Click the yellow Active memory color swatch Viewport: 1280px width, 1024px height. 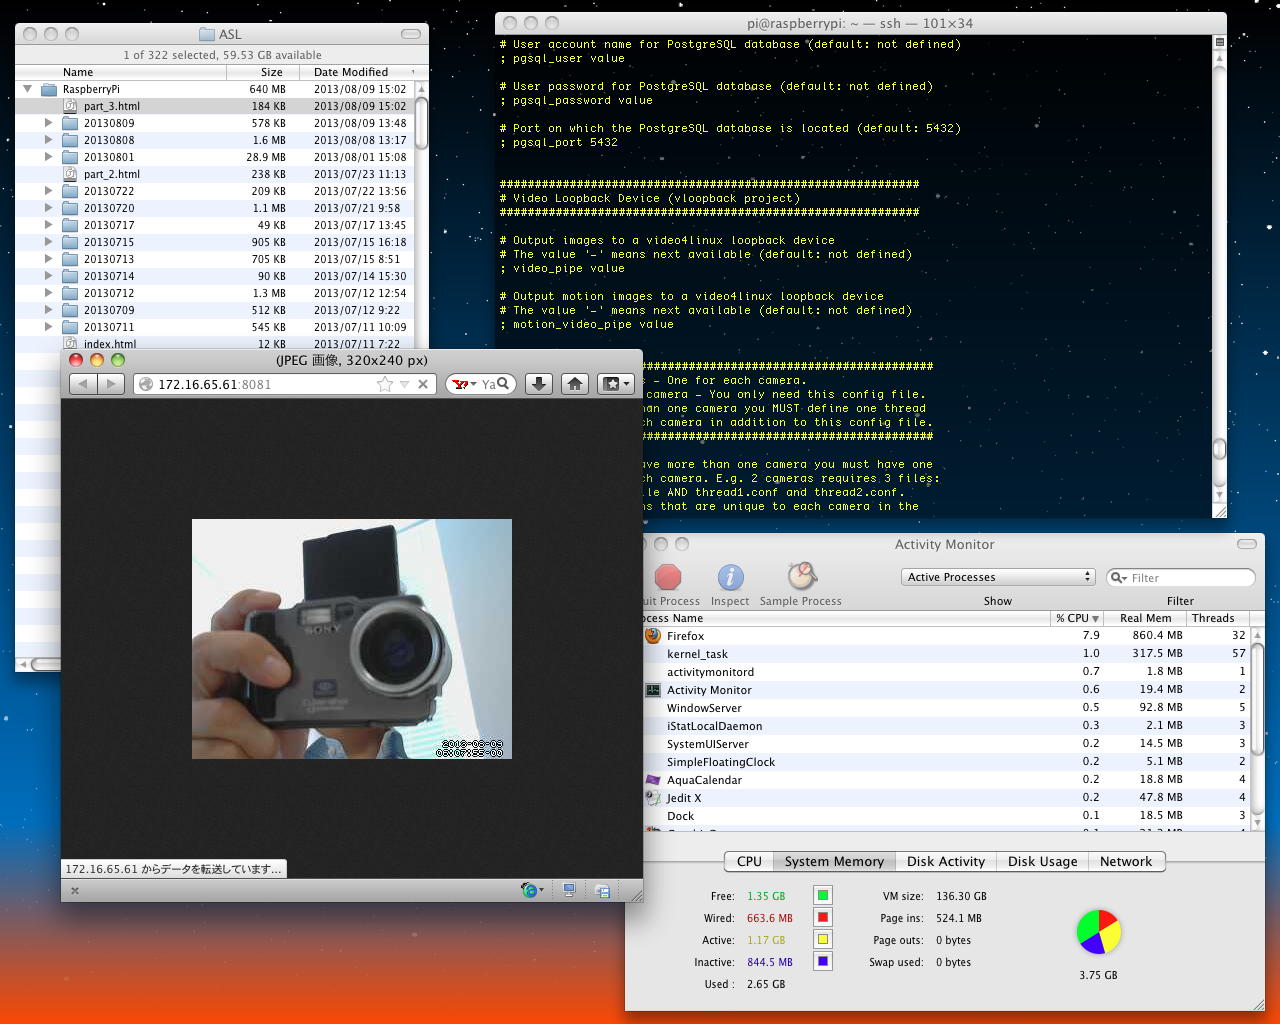pyautogui.click(x=823, y=939)
